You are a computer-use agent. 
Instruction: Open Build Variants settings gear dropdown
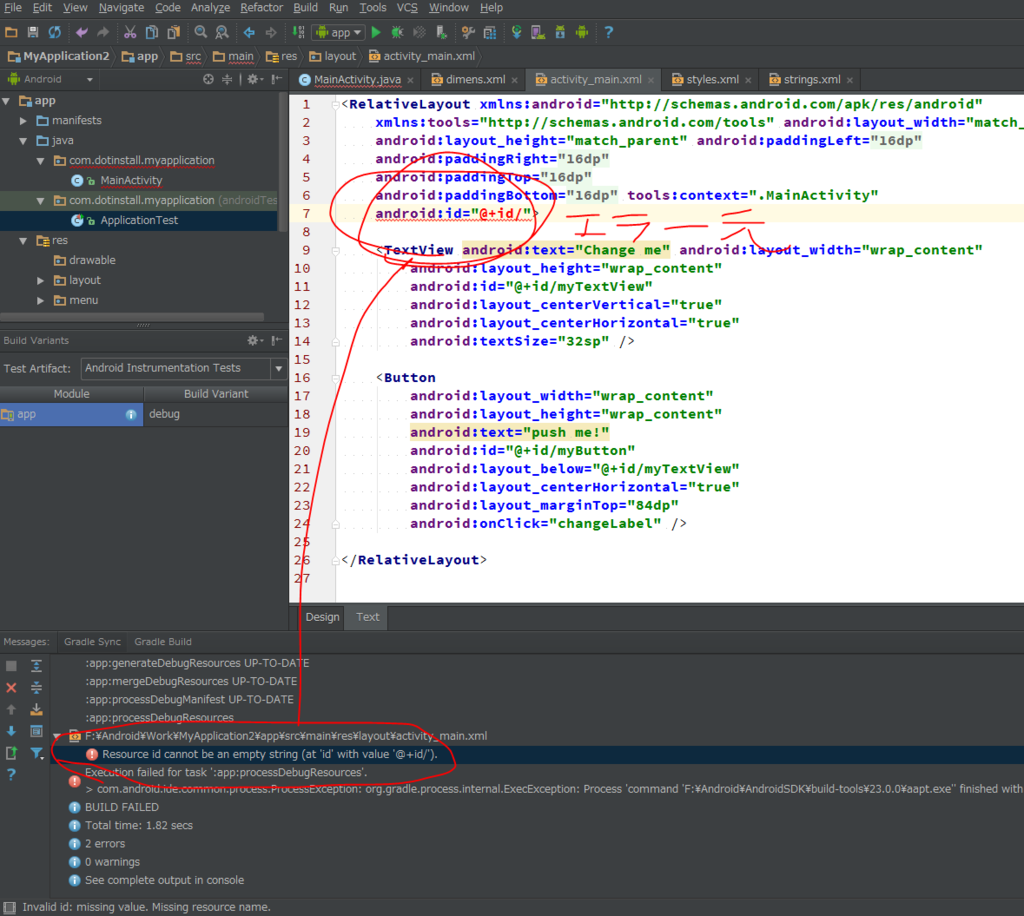(x=255, y=340)
